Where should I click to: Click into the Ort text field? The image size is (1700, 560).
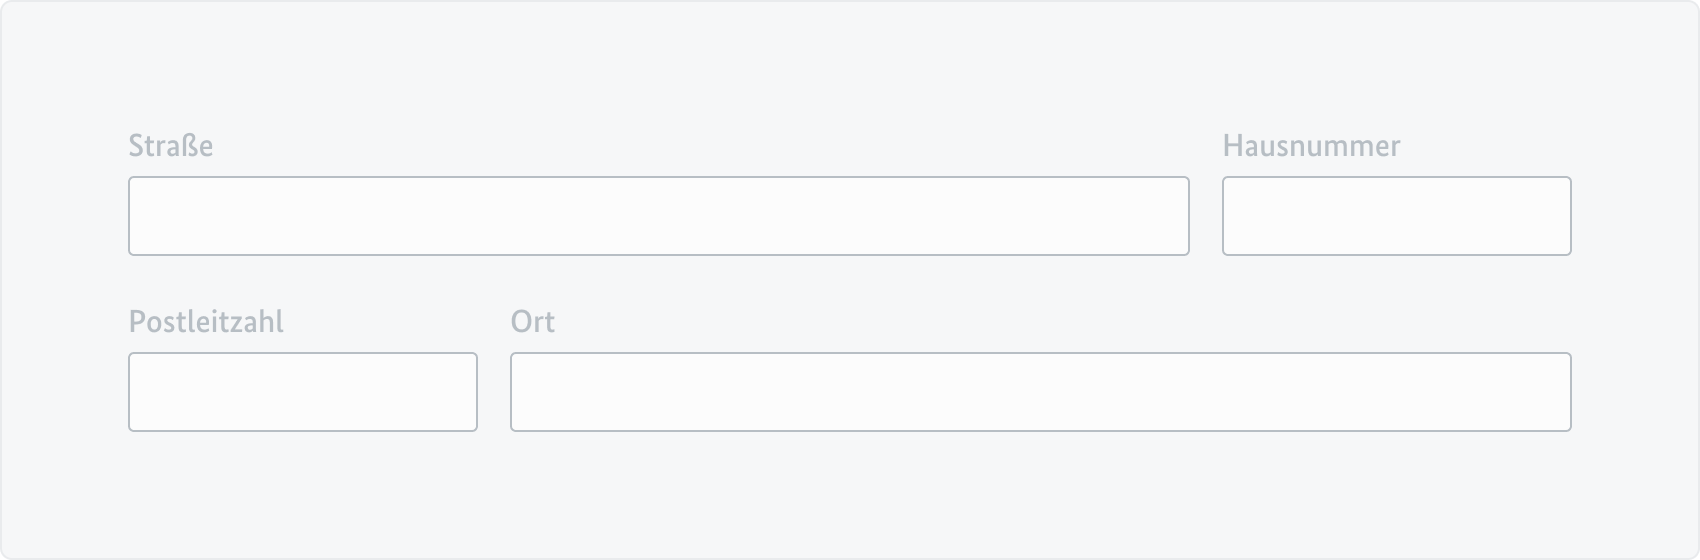pos(1040,392)
